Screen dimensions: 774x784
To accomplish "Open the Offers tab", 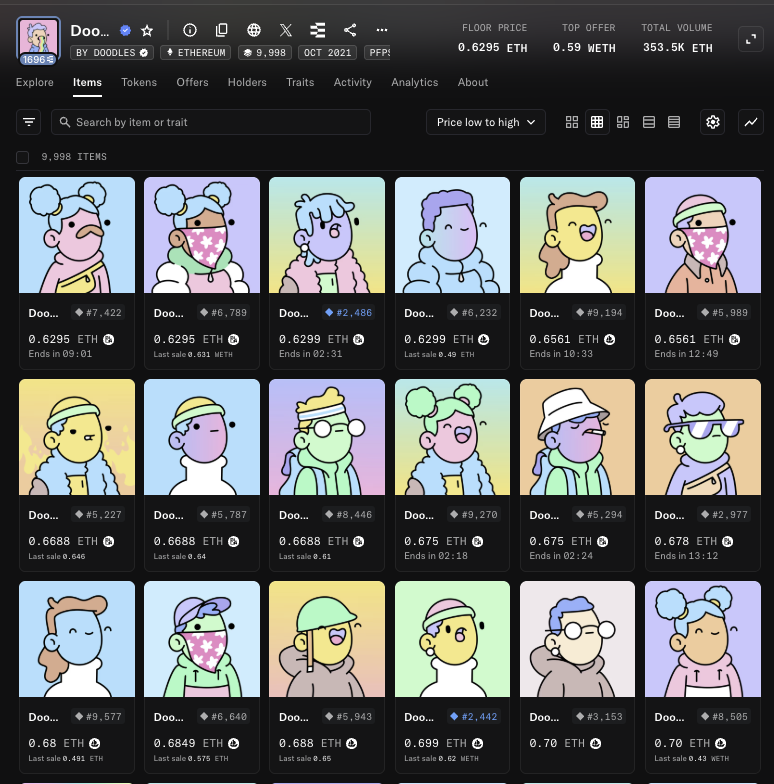I will (x=192, y=82).
